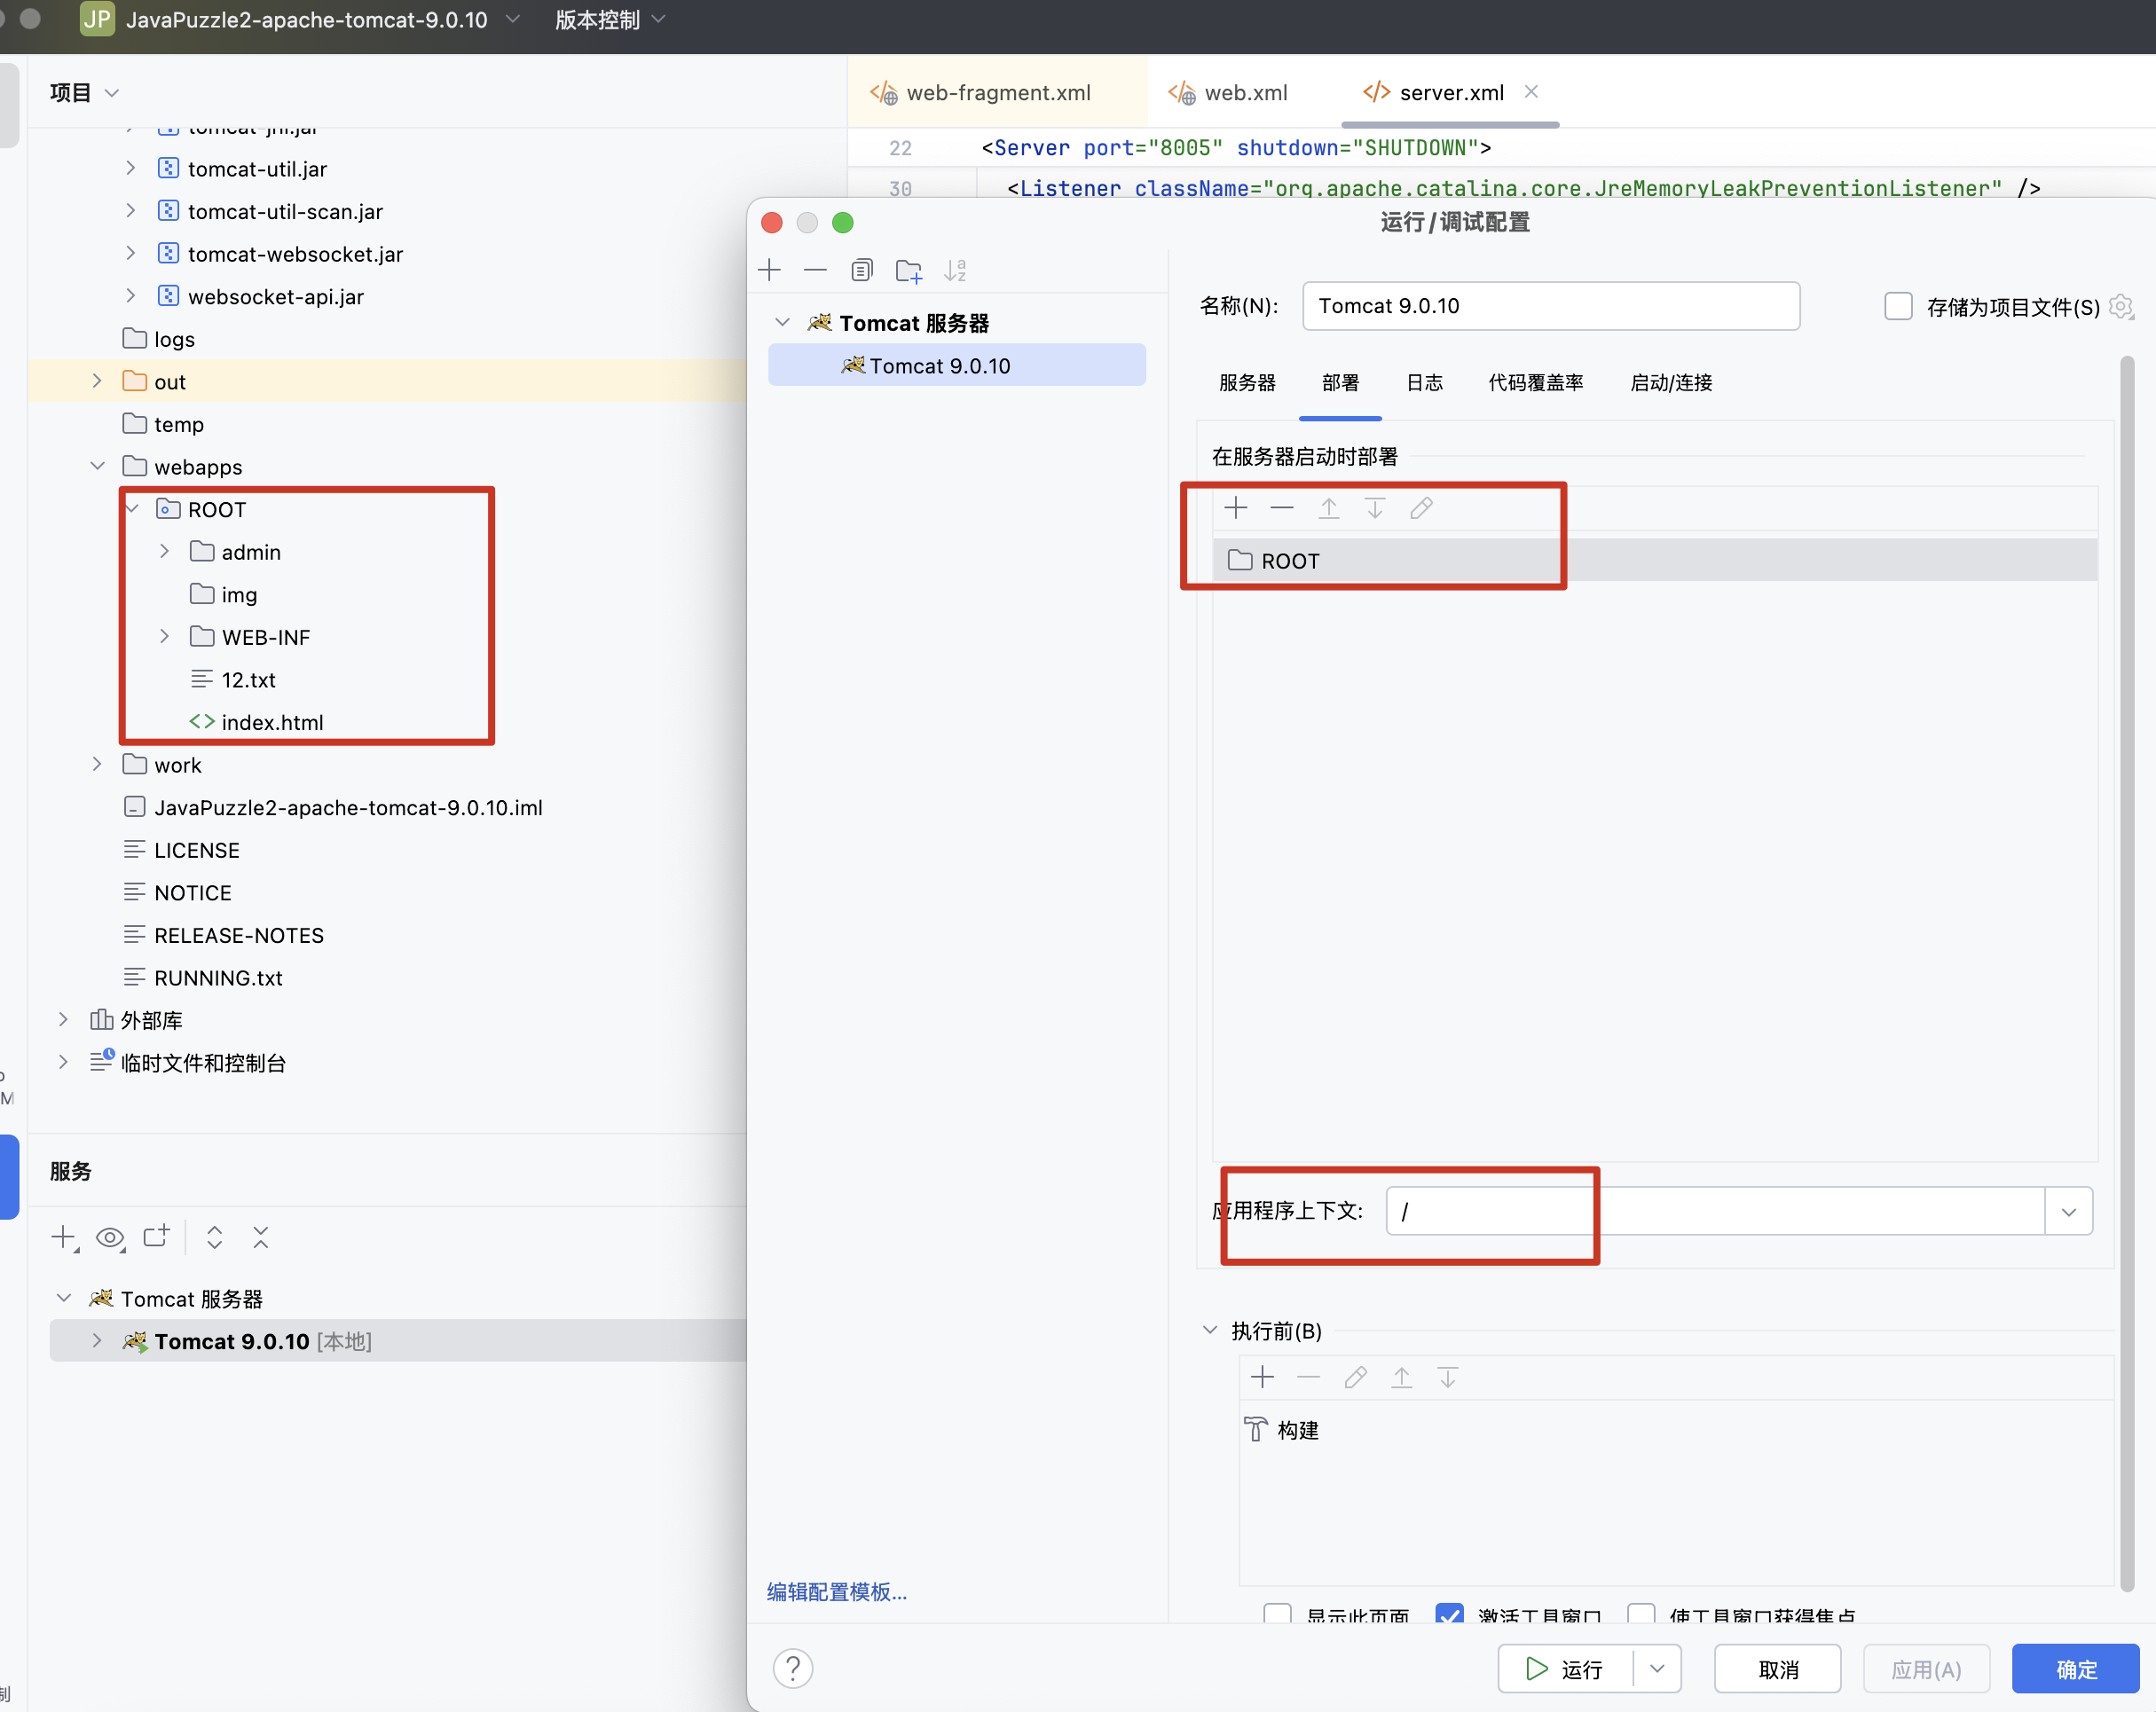Click the new folder icon in config toolbar
This screenshot has width=2156, height=1712.
click(908, 270)
